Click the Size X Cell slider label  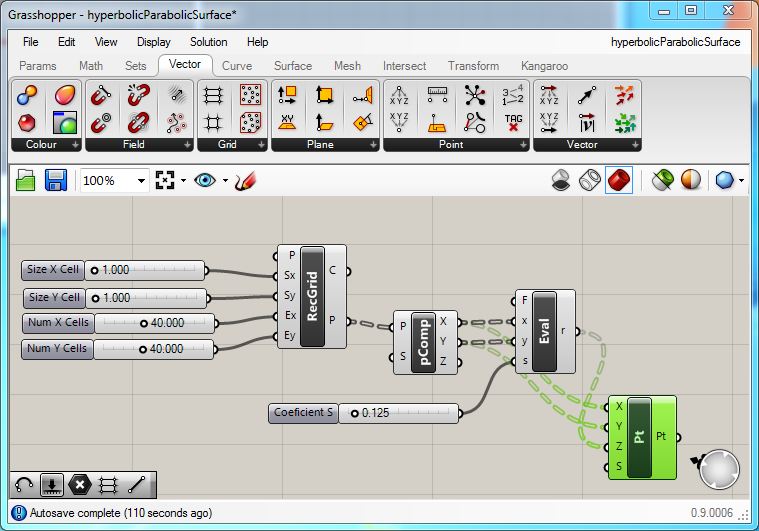coord(53,270)
